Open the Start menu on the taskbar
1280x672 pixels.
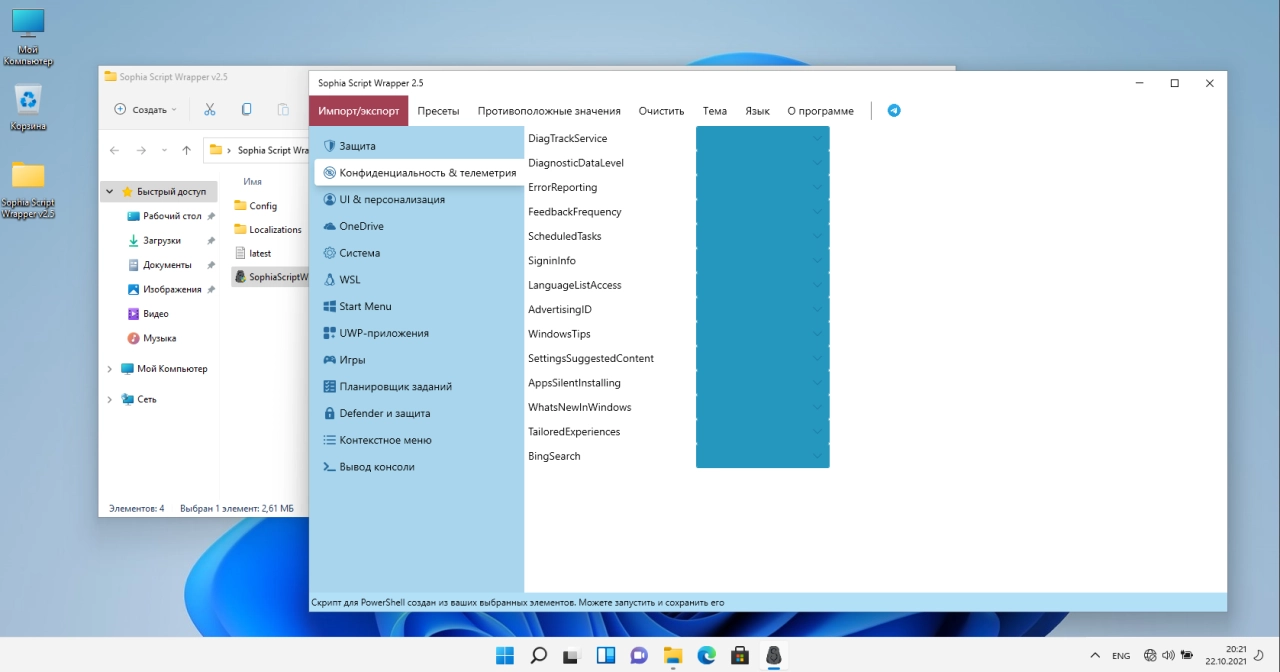click(x=505, y=656)
